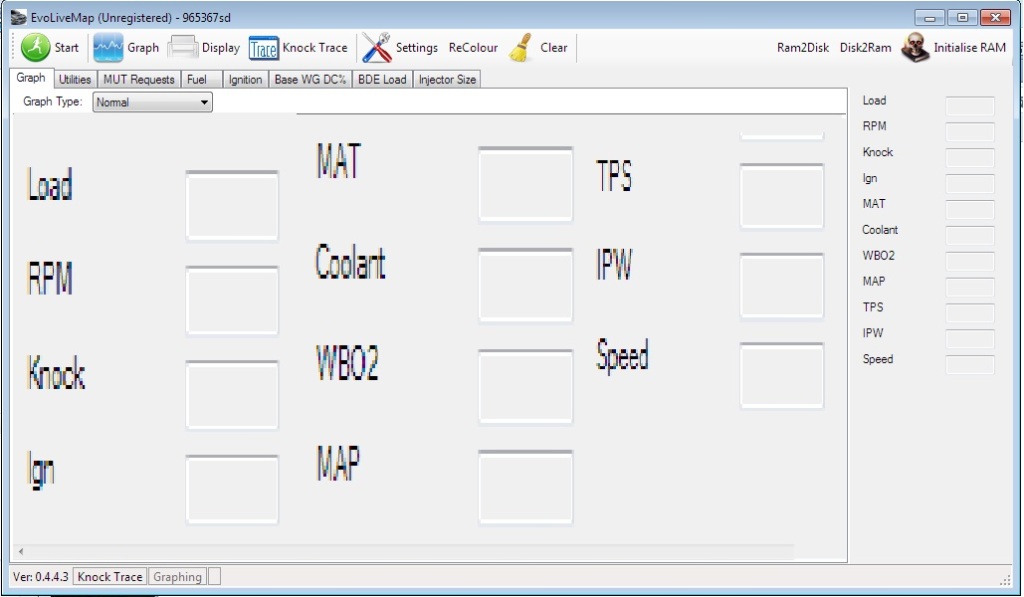Click the window resize grip
The image size is (1024, 597).
[1006, 579]
